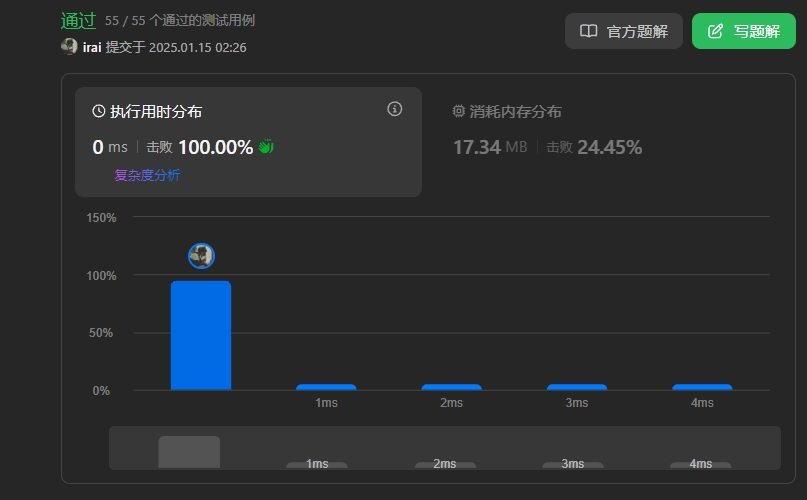Select the 执行用时分布 runtime distribution card
The image size is (807, 500).
tap(249, 142)
